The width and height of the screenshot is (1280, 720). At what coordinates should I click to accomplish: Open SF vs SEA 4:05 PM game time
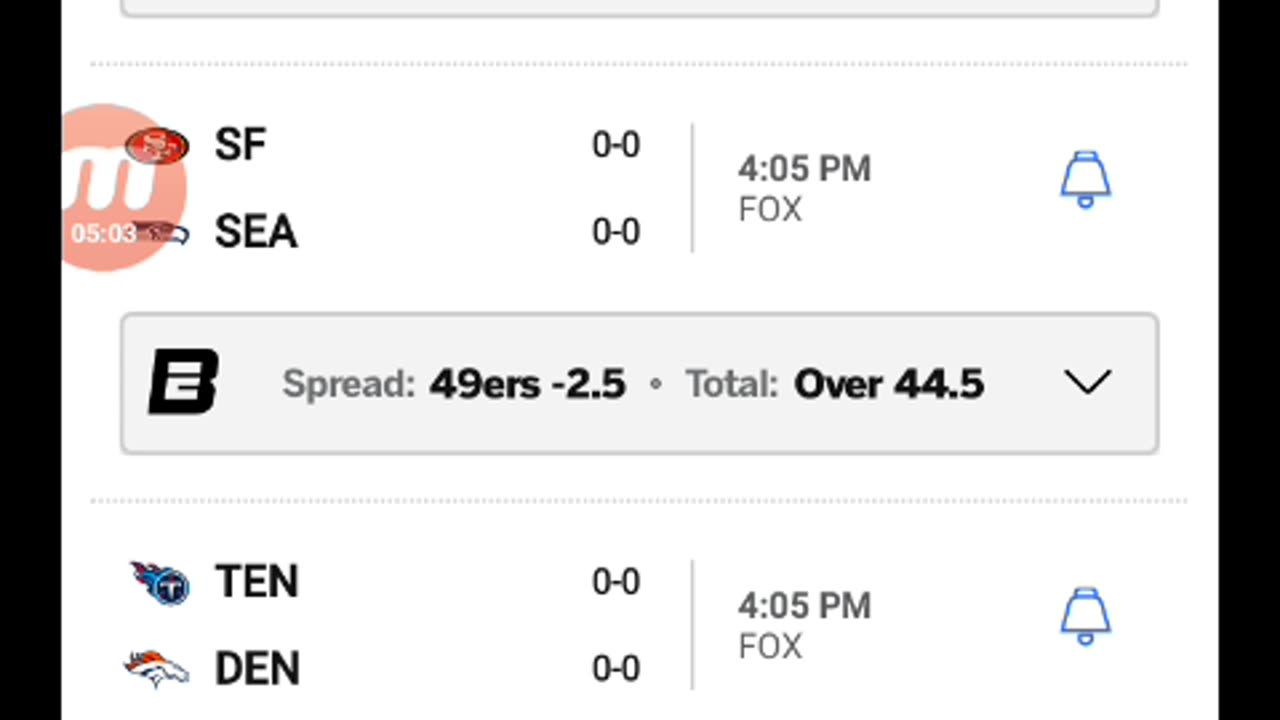click(x=804, y=169)
